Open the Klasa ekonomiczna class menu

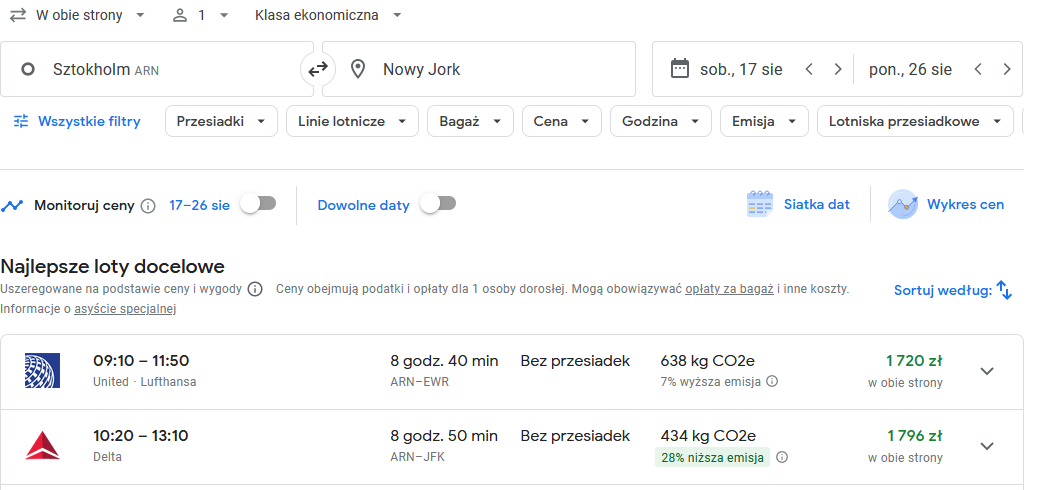click(329, 15)
